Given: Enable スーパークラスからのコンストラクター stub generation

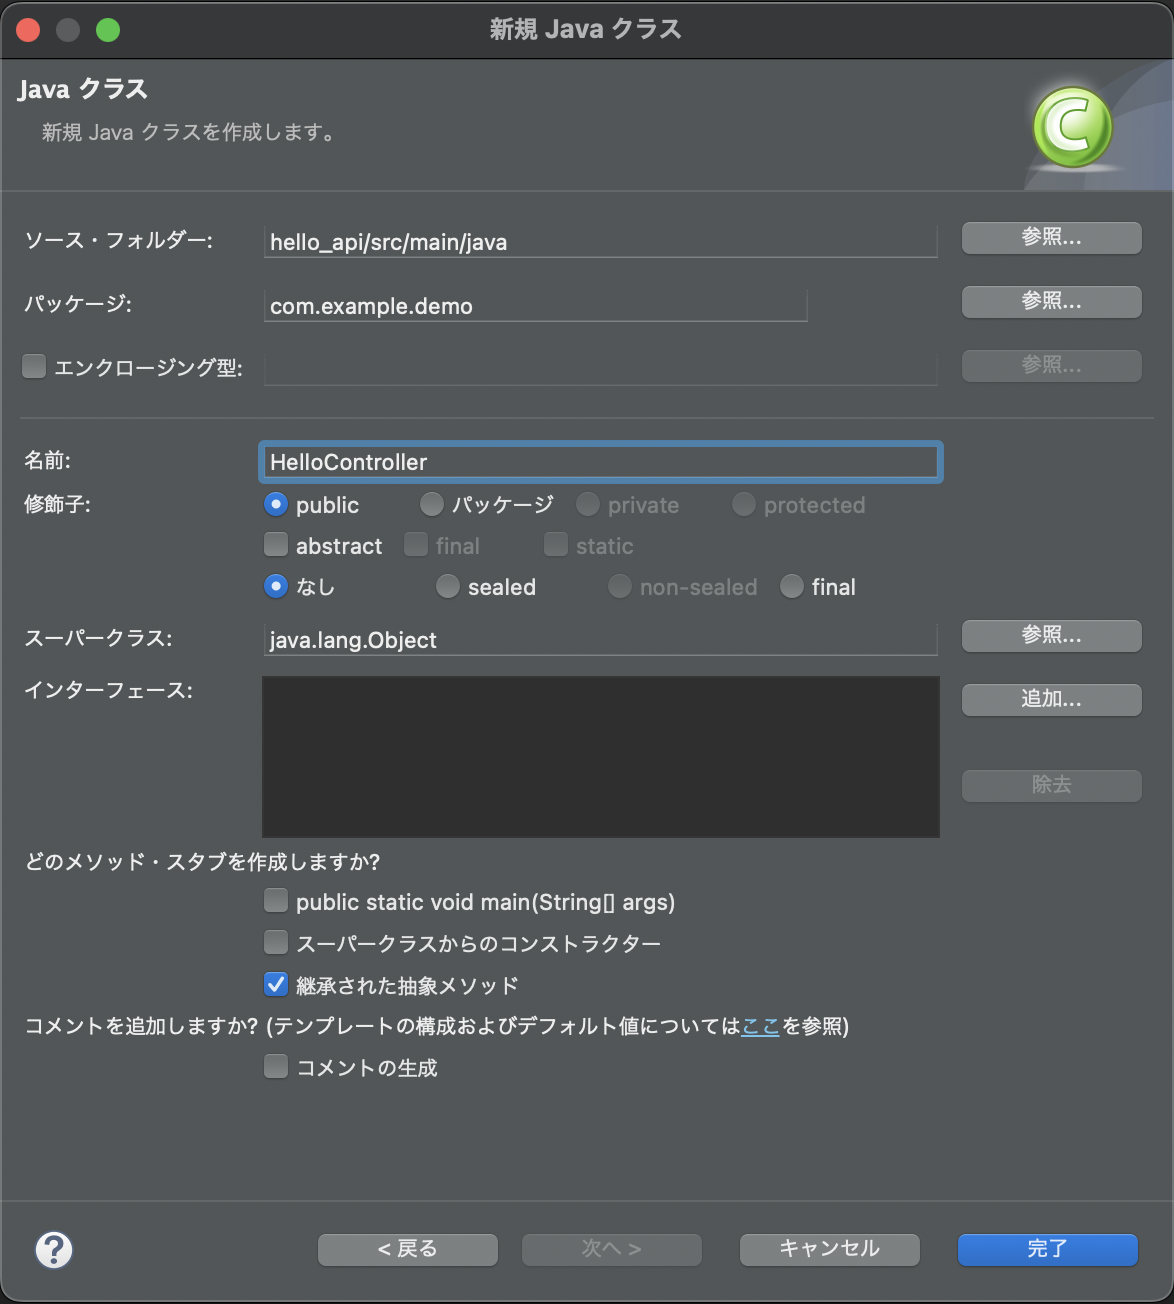Looking at the screenshot, I should click(x=275, y=942).
